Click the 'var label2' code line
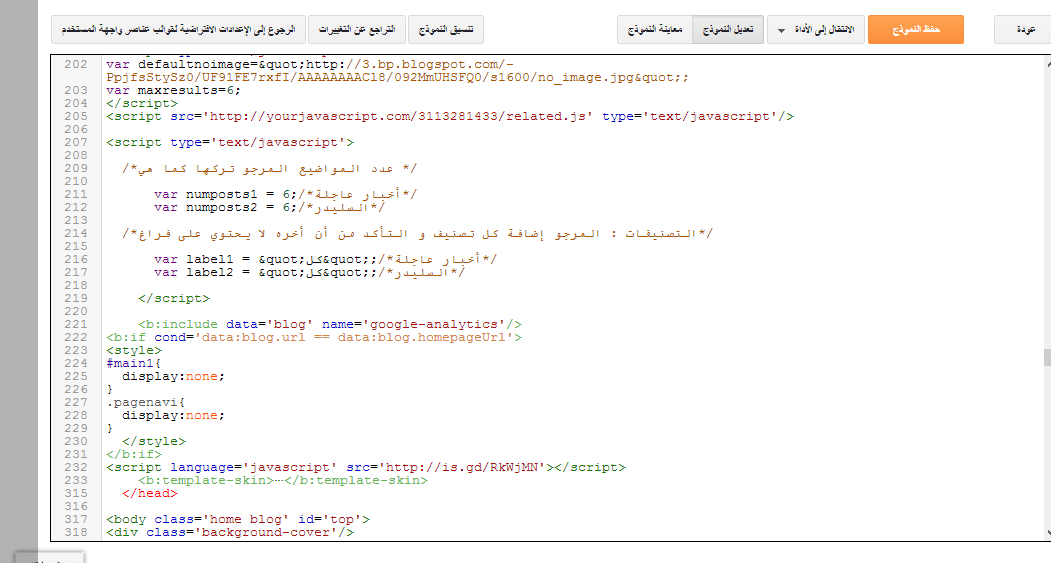This screenshot has height=563, width=1051. 309,273
